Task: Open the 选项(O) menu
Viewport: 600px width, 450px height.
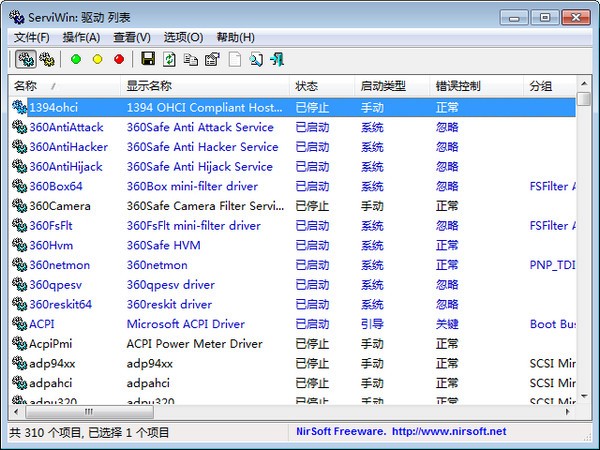Action: coord(181,37)
